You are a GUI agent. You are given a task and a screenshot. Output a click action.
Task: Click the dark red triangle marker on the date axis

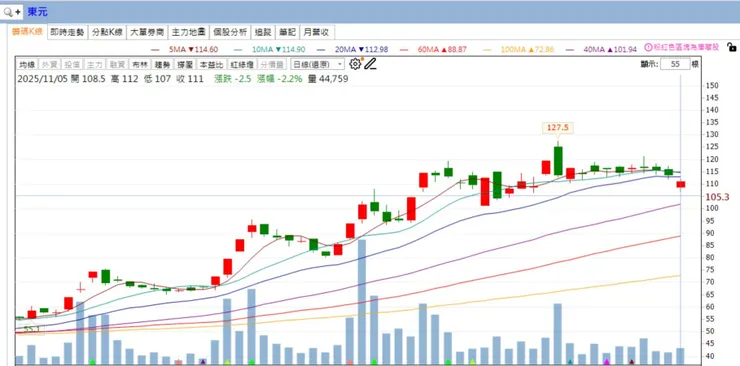pos(631,362)
